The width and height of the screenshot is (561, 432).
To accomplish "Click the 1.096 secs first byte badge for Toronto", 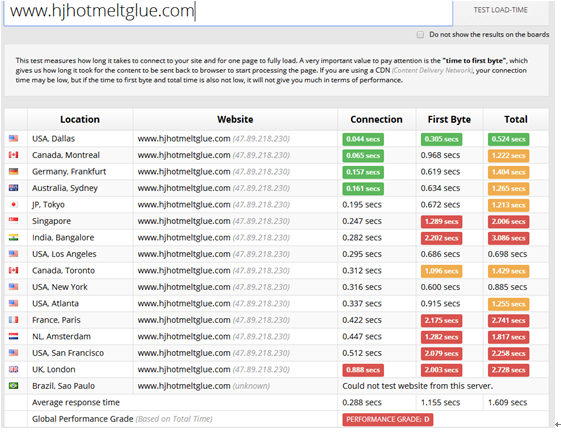I will (x=441, y=271).
